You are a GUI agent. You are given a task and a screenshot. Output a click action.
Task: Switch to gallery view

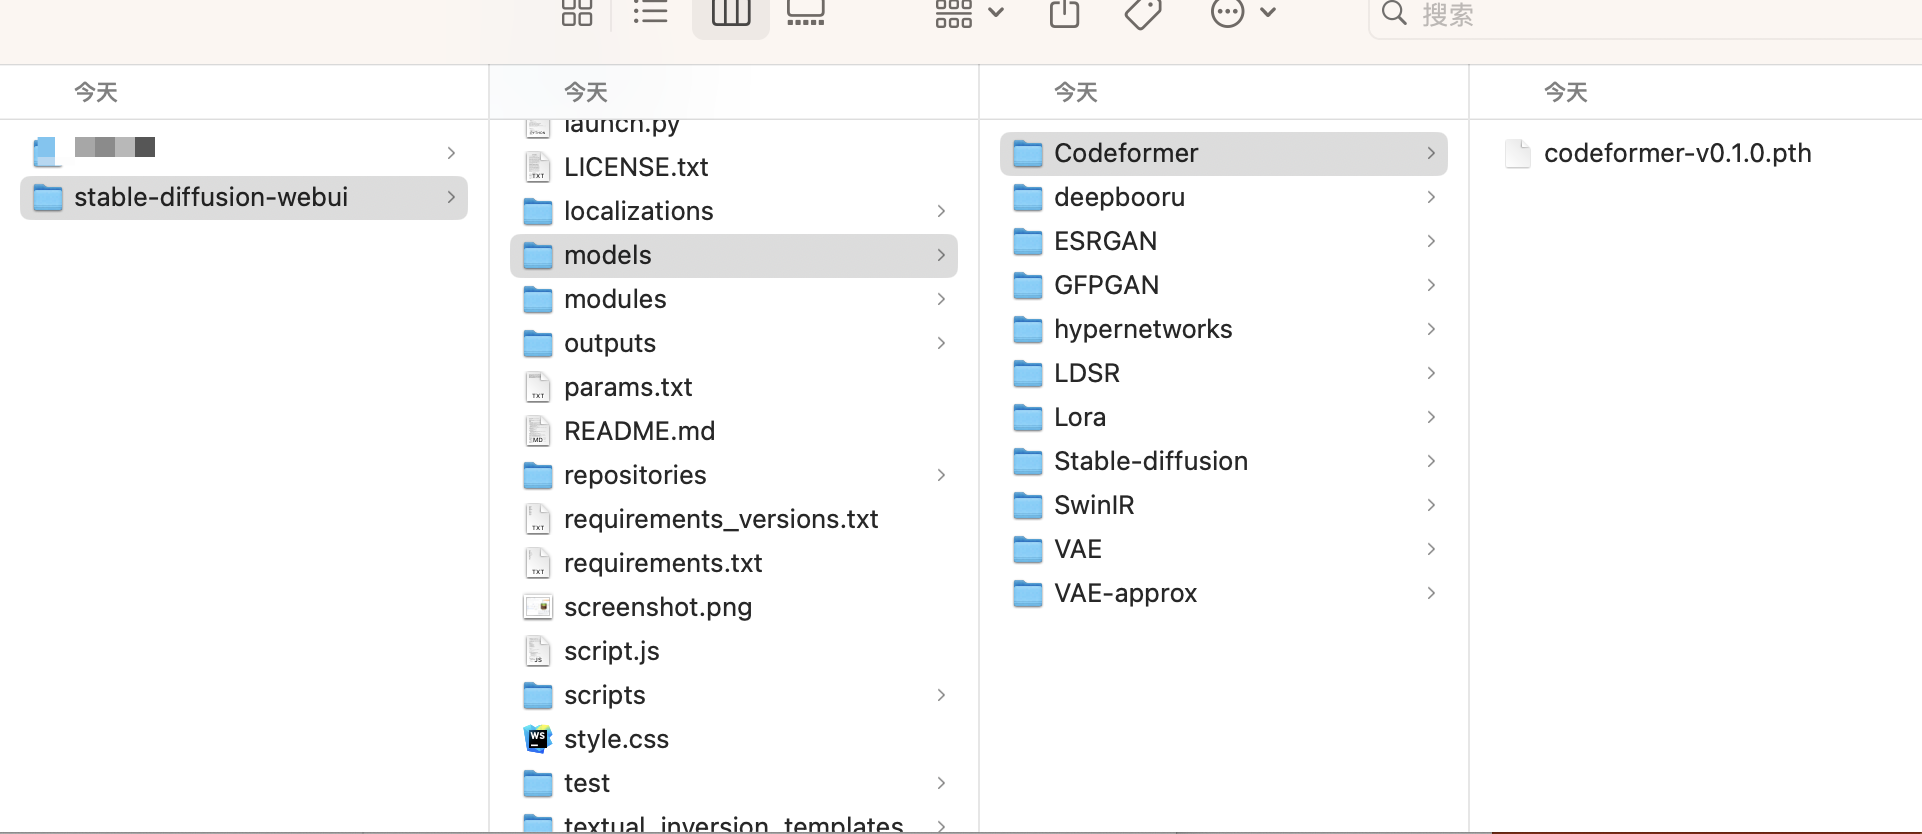point(806,12)
